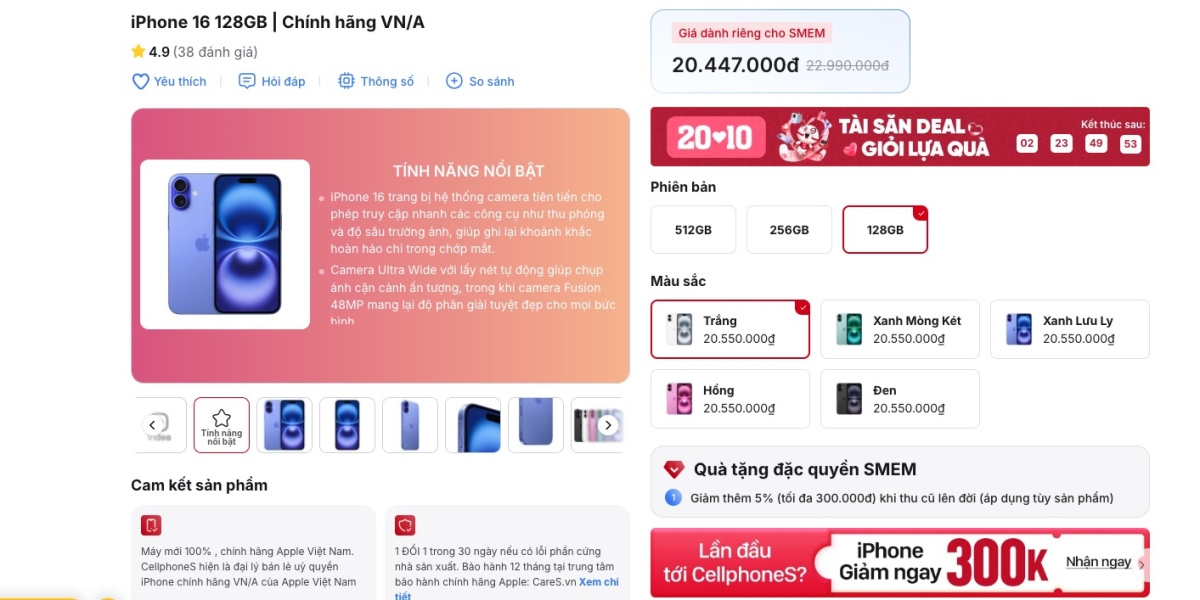The image size is (1200, 600).
Task: Open the 20-10 Tài Săn Deal banner
Action: pos(900,136)
